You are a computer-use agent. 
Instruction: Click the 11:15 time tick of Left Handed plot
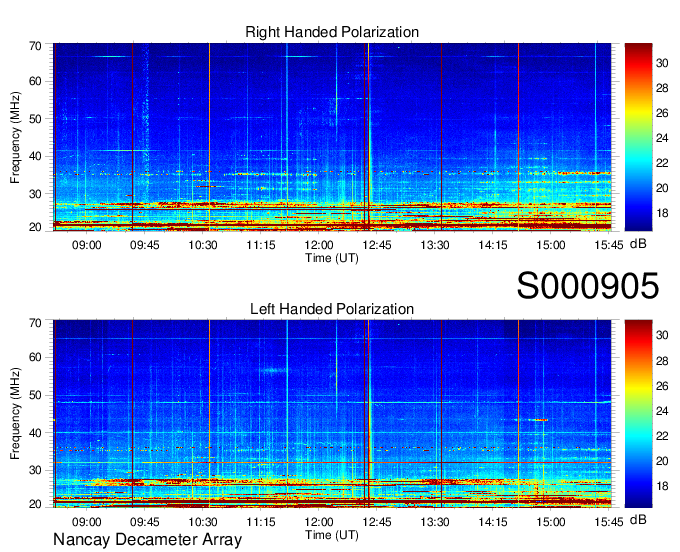tap(261, 522)
